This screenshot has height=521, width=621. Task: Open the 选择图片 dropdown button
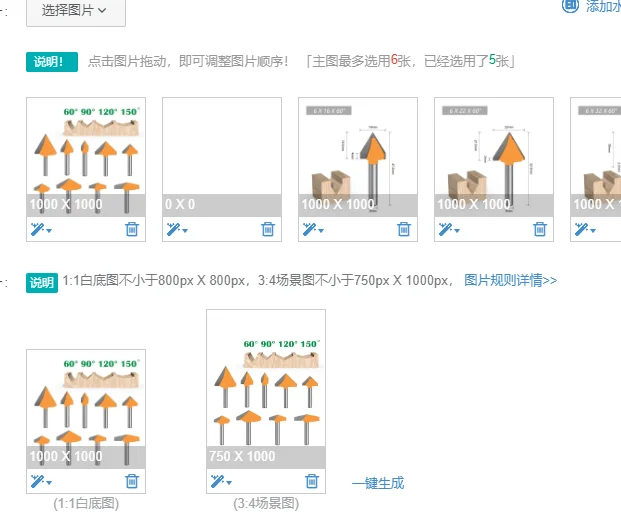[76, 11]
